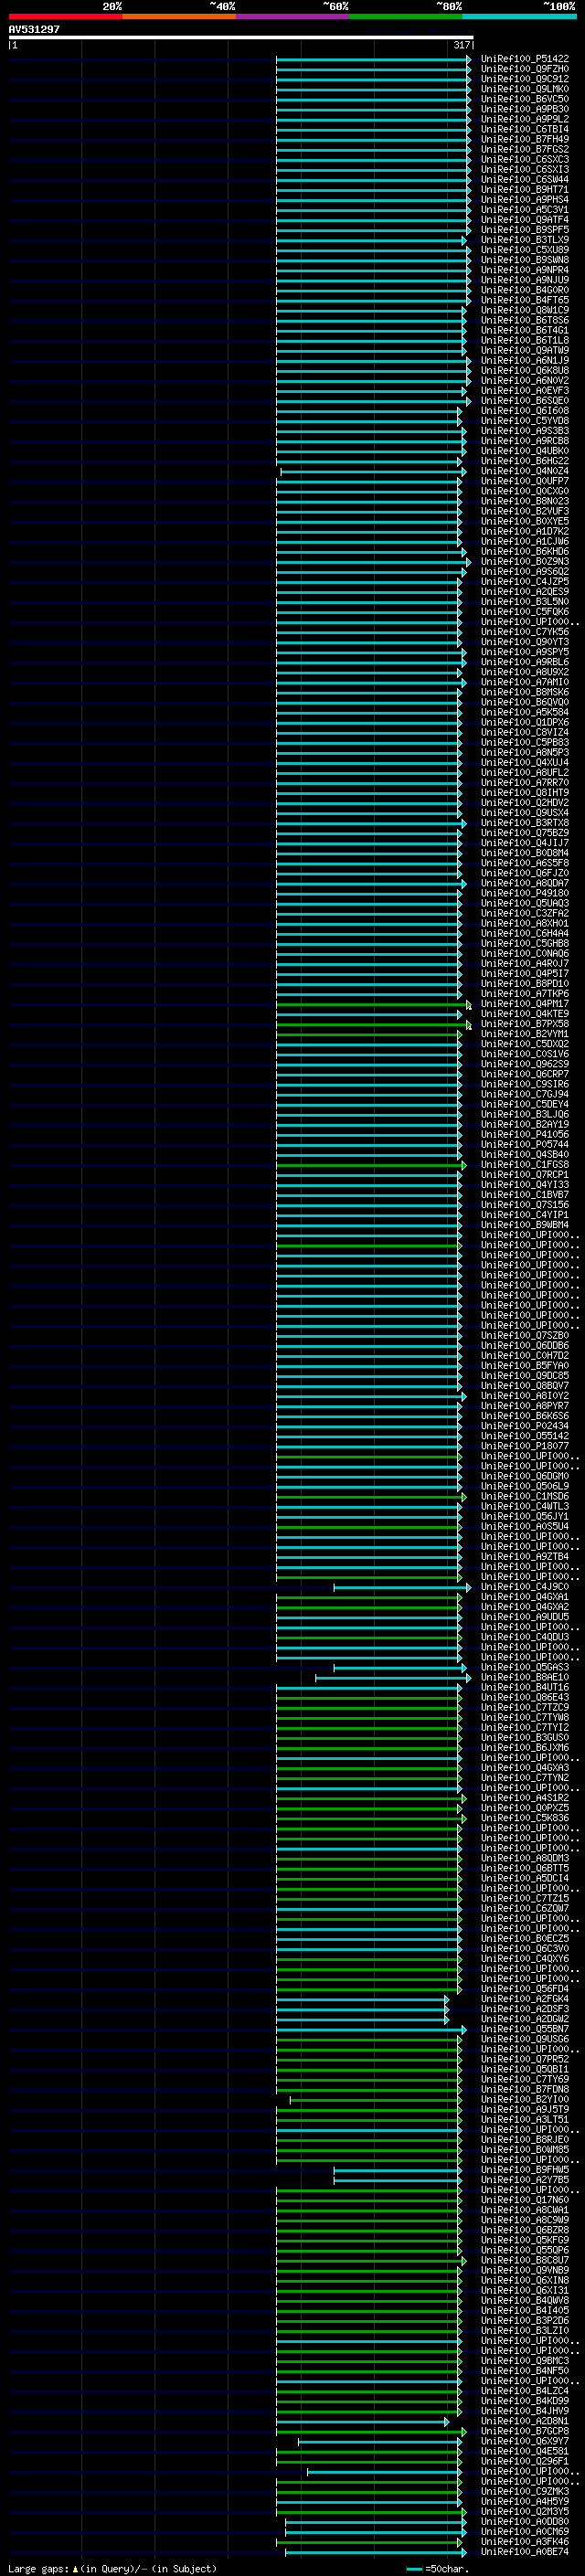Select label UniRef100_A6N1J9
585x2576 pixels.
click(525, 361)
